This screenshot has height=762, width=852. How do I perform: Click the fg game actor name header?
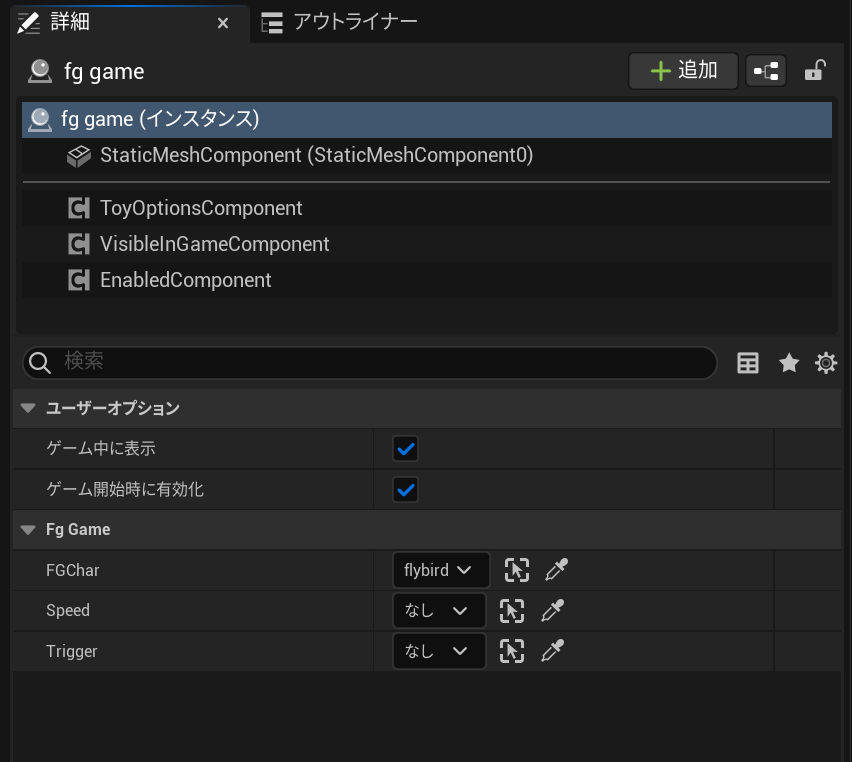[x=104, y=72]
